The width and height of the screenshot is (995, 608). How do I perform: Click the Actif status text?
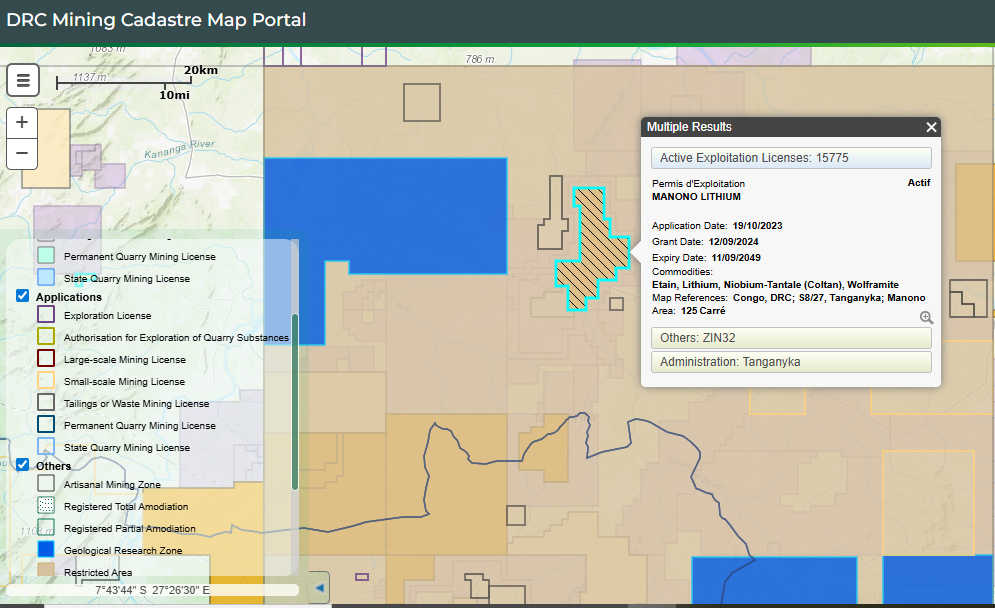919,183
